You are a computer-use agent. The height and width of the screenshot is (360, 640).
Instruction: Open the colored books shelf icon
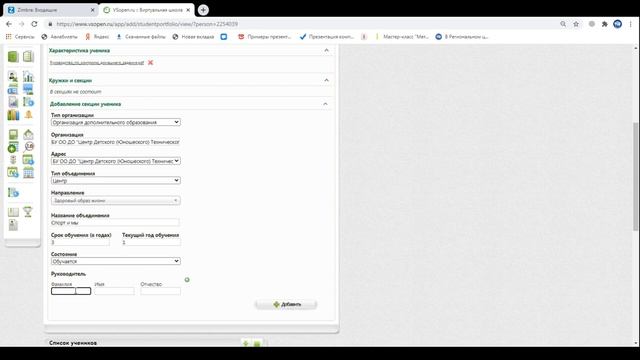click(x=13, y=115)
